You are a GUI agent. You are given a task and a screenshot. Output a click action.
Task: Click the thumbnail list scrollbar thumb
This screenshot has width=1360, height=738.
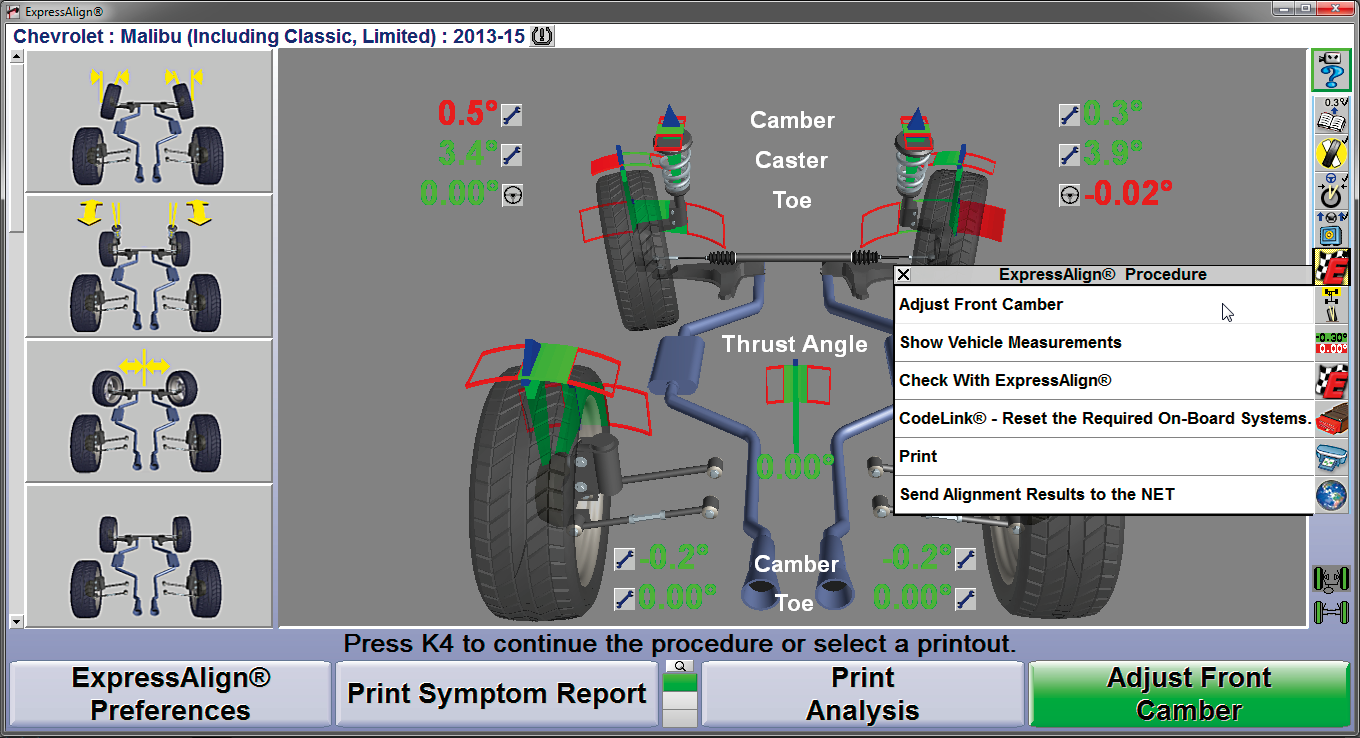coord(16,148)
